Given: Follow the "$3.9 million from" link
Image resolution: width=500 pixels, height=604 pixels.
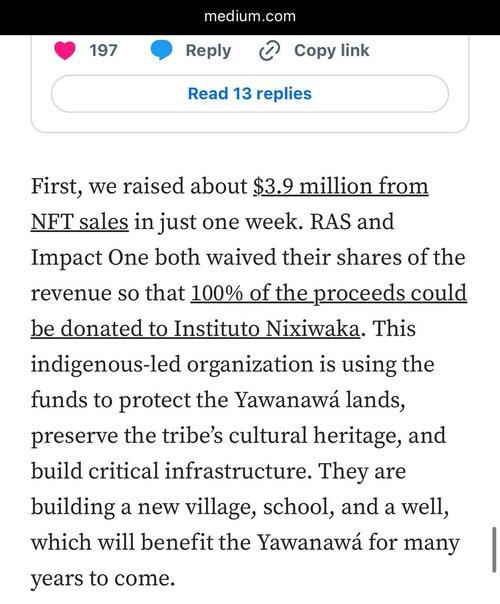Looking at the screenshot, I should pyautogui.click(x=341, y=186).
